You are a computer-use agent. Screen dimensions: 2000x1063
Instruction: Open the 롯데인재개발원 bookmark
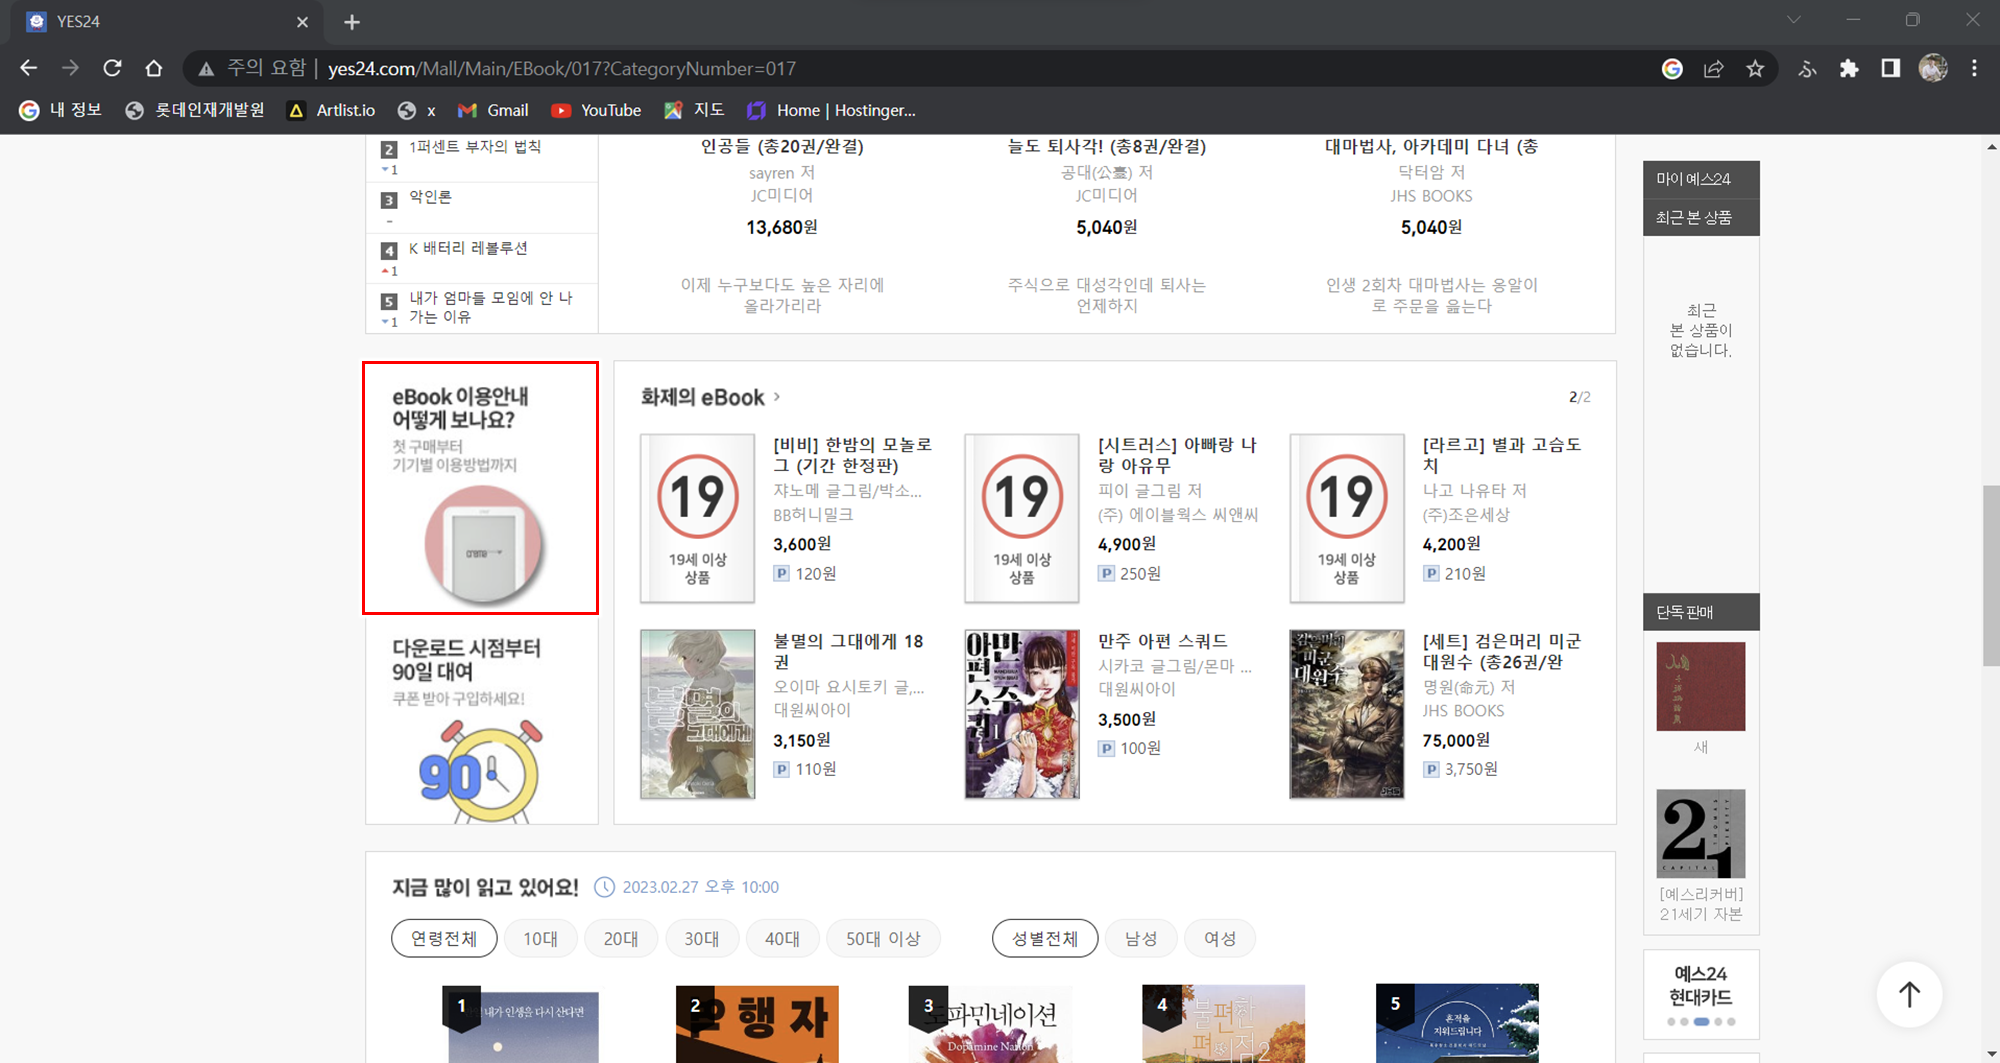(x=195, y=110)
